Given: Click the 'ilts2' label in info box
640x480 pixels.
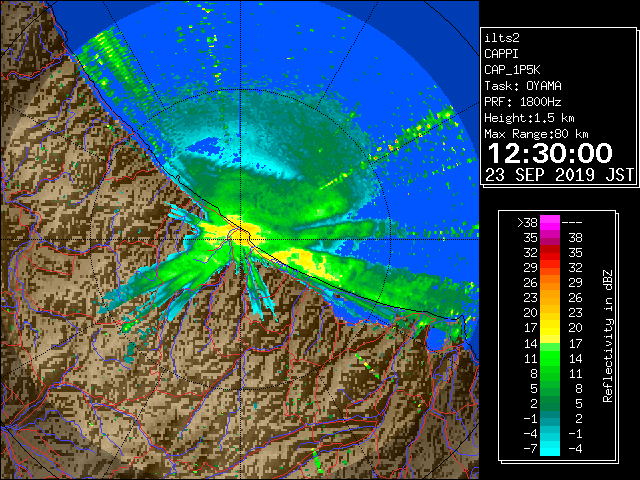Looking at the screenshot, I should 502,38.
